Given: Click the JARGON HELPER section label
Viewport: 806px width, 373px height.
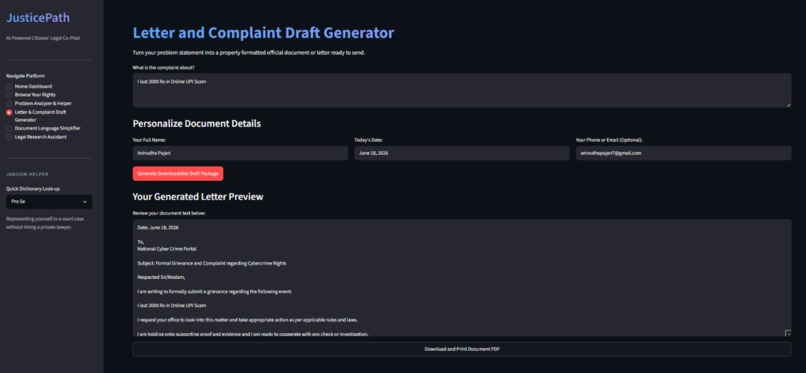Looking at the screenshot, I should pyautogui.click(x=27, y=175).
